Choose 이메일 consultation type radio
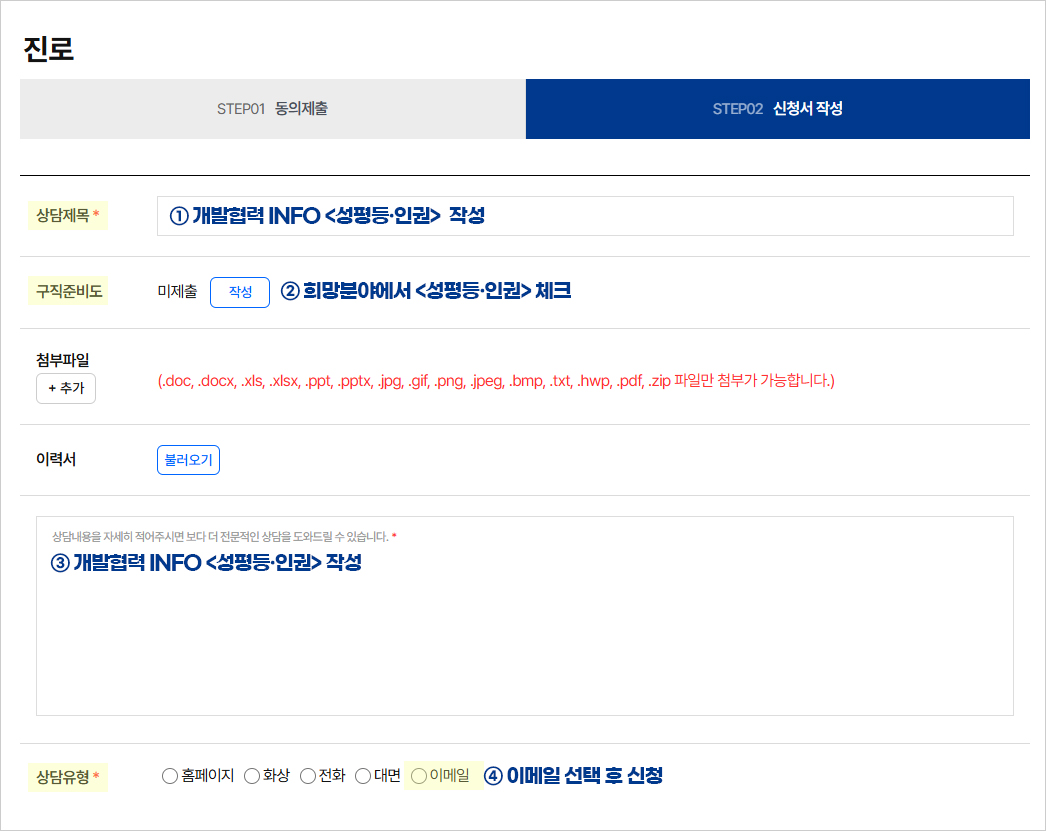The height and width of the screenshot is (831, 1046). pos(419,776)
